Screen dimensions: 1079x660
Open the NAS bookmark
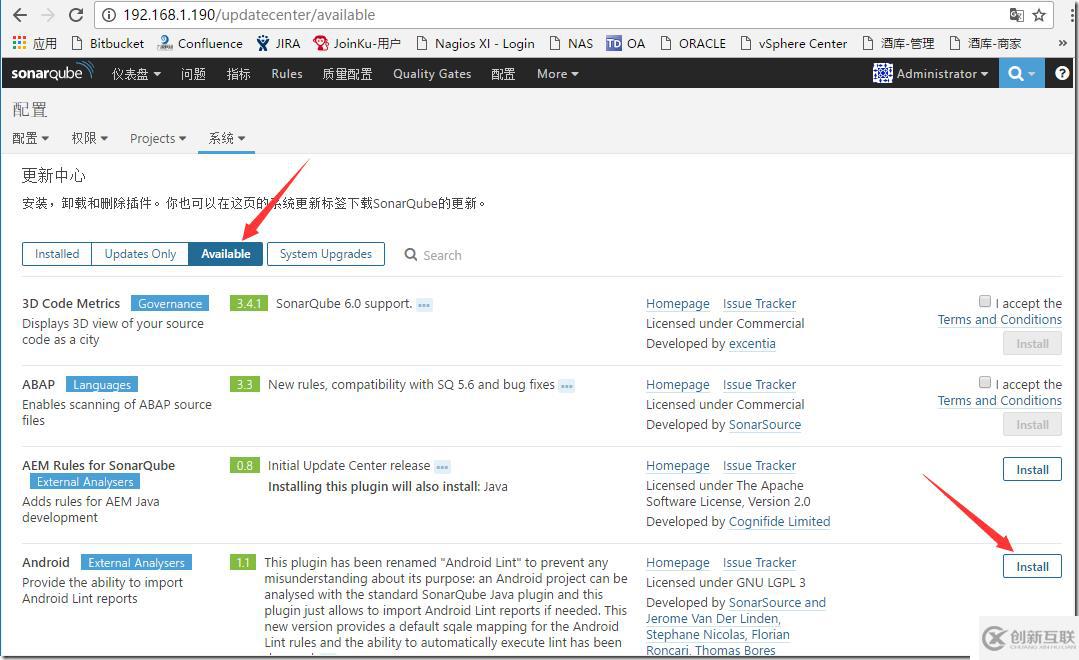[x=570, y=43]
